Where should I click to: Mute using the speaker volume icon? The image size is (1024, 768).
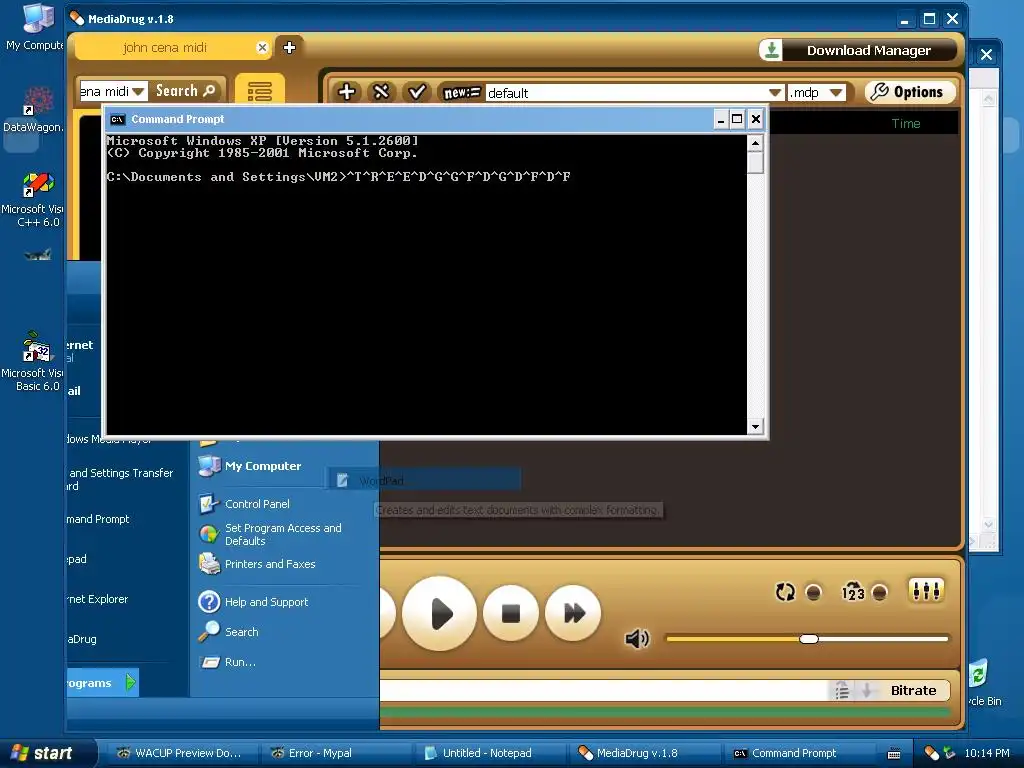coord(637,638)
